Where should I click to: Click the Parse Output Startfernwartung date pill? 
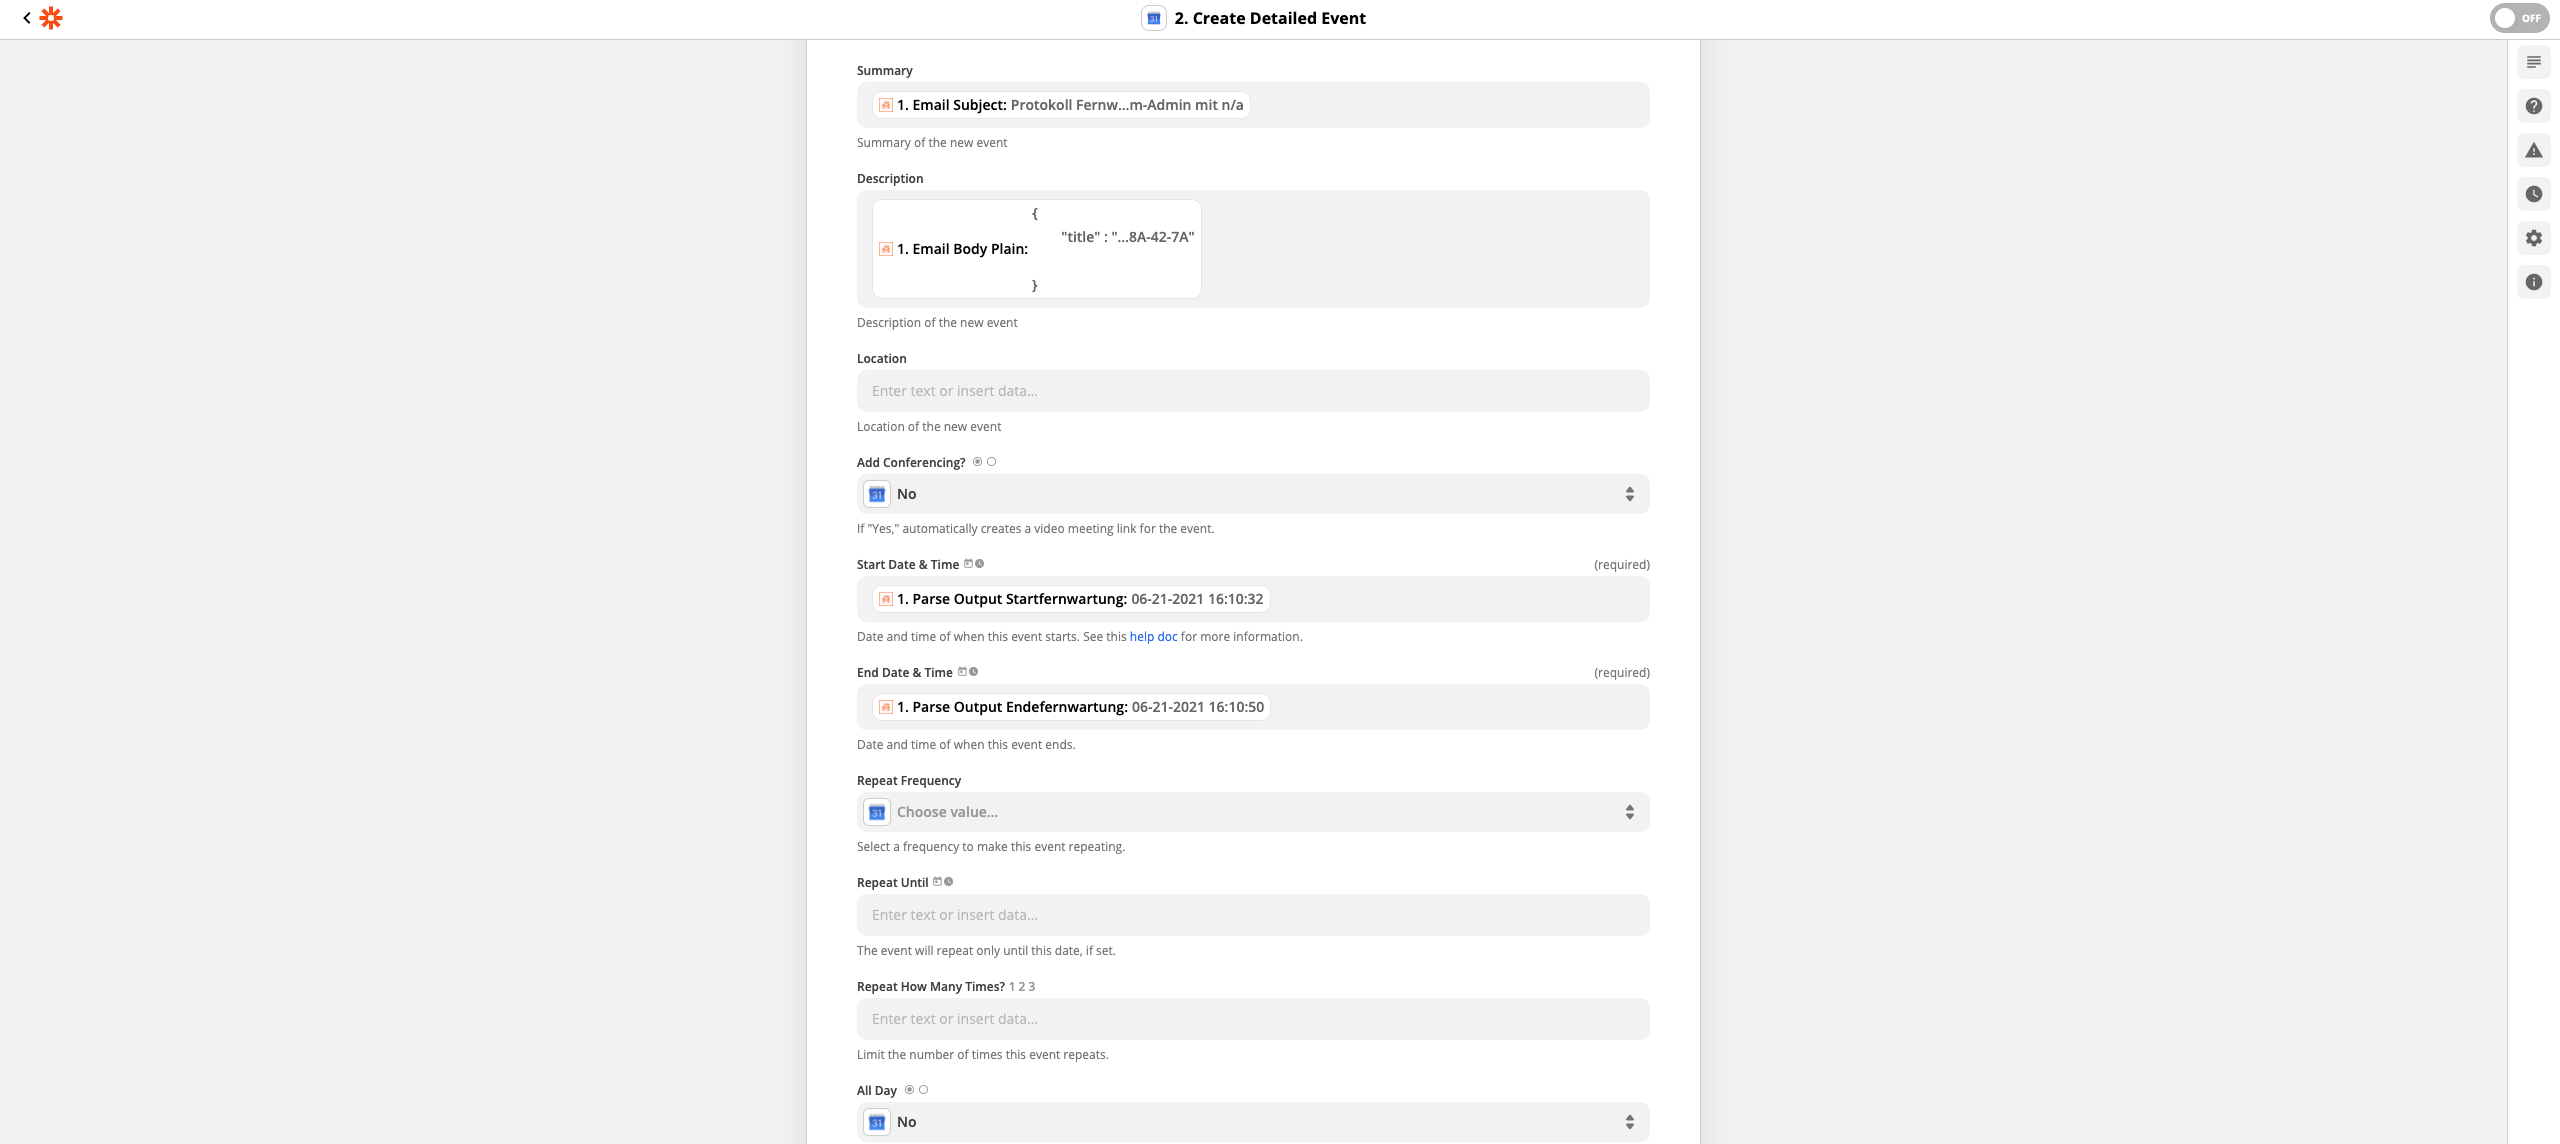click(1071, 599)
